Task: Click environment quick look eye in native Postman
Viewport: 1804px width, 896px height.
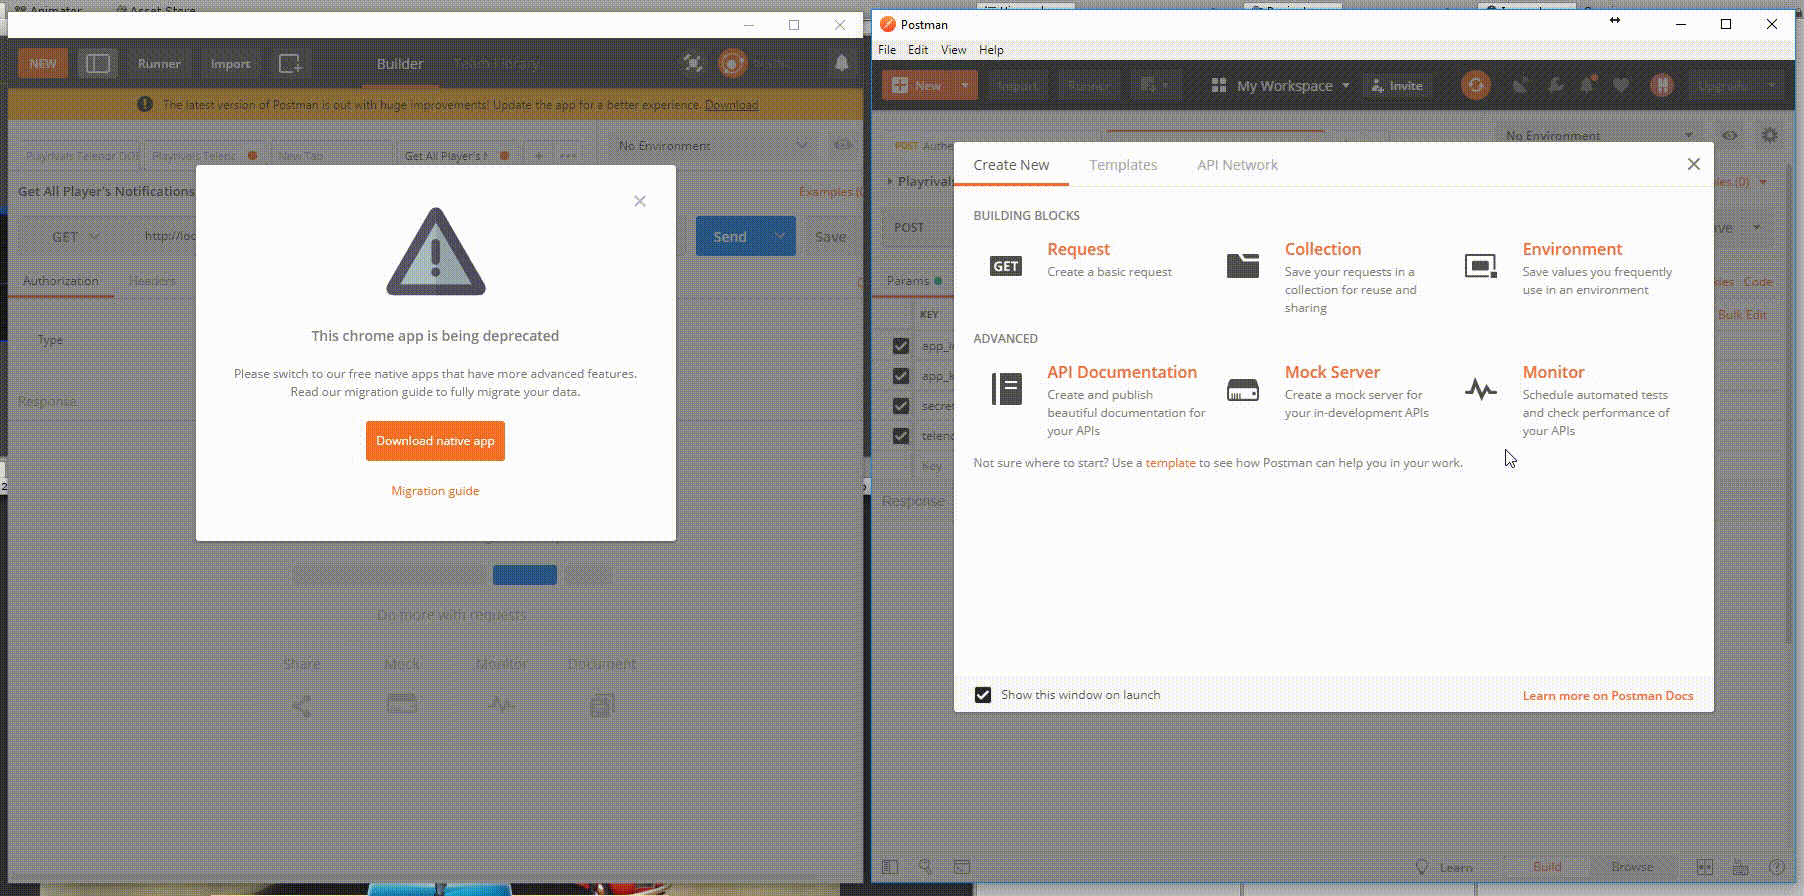Action: pyautogui.click(x=1730, y=135)
